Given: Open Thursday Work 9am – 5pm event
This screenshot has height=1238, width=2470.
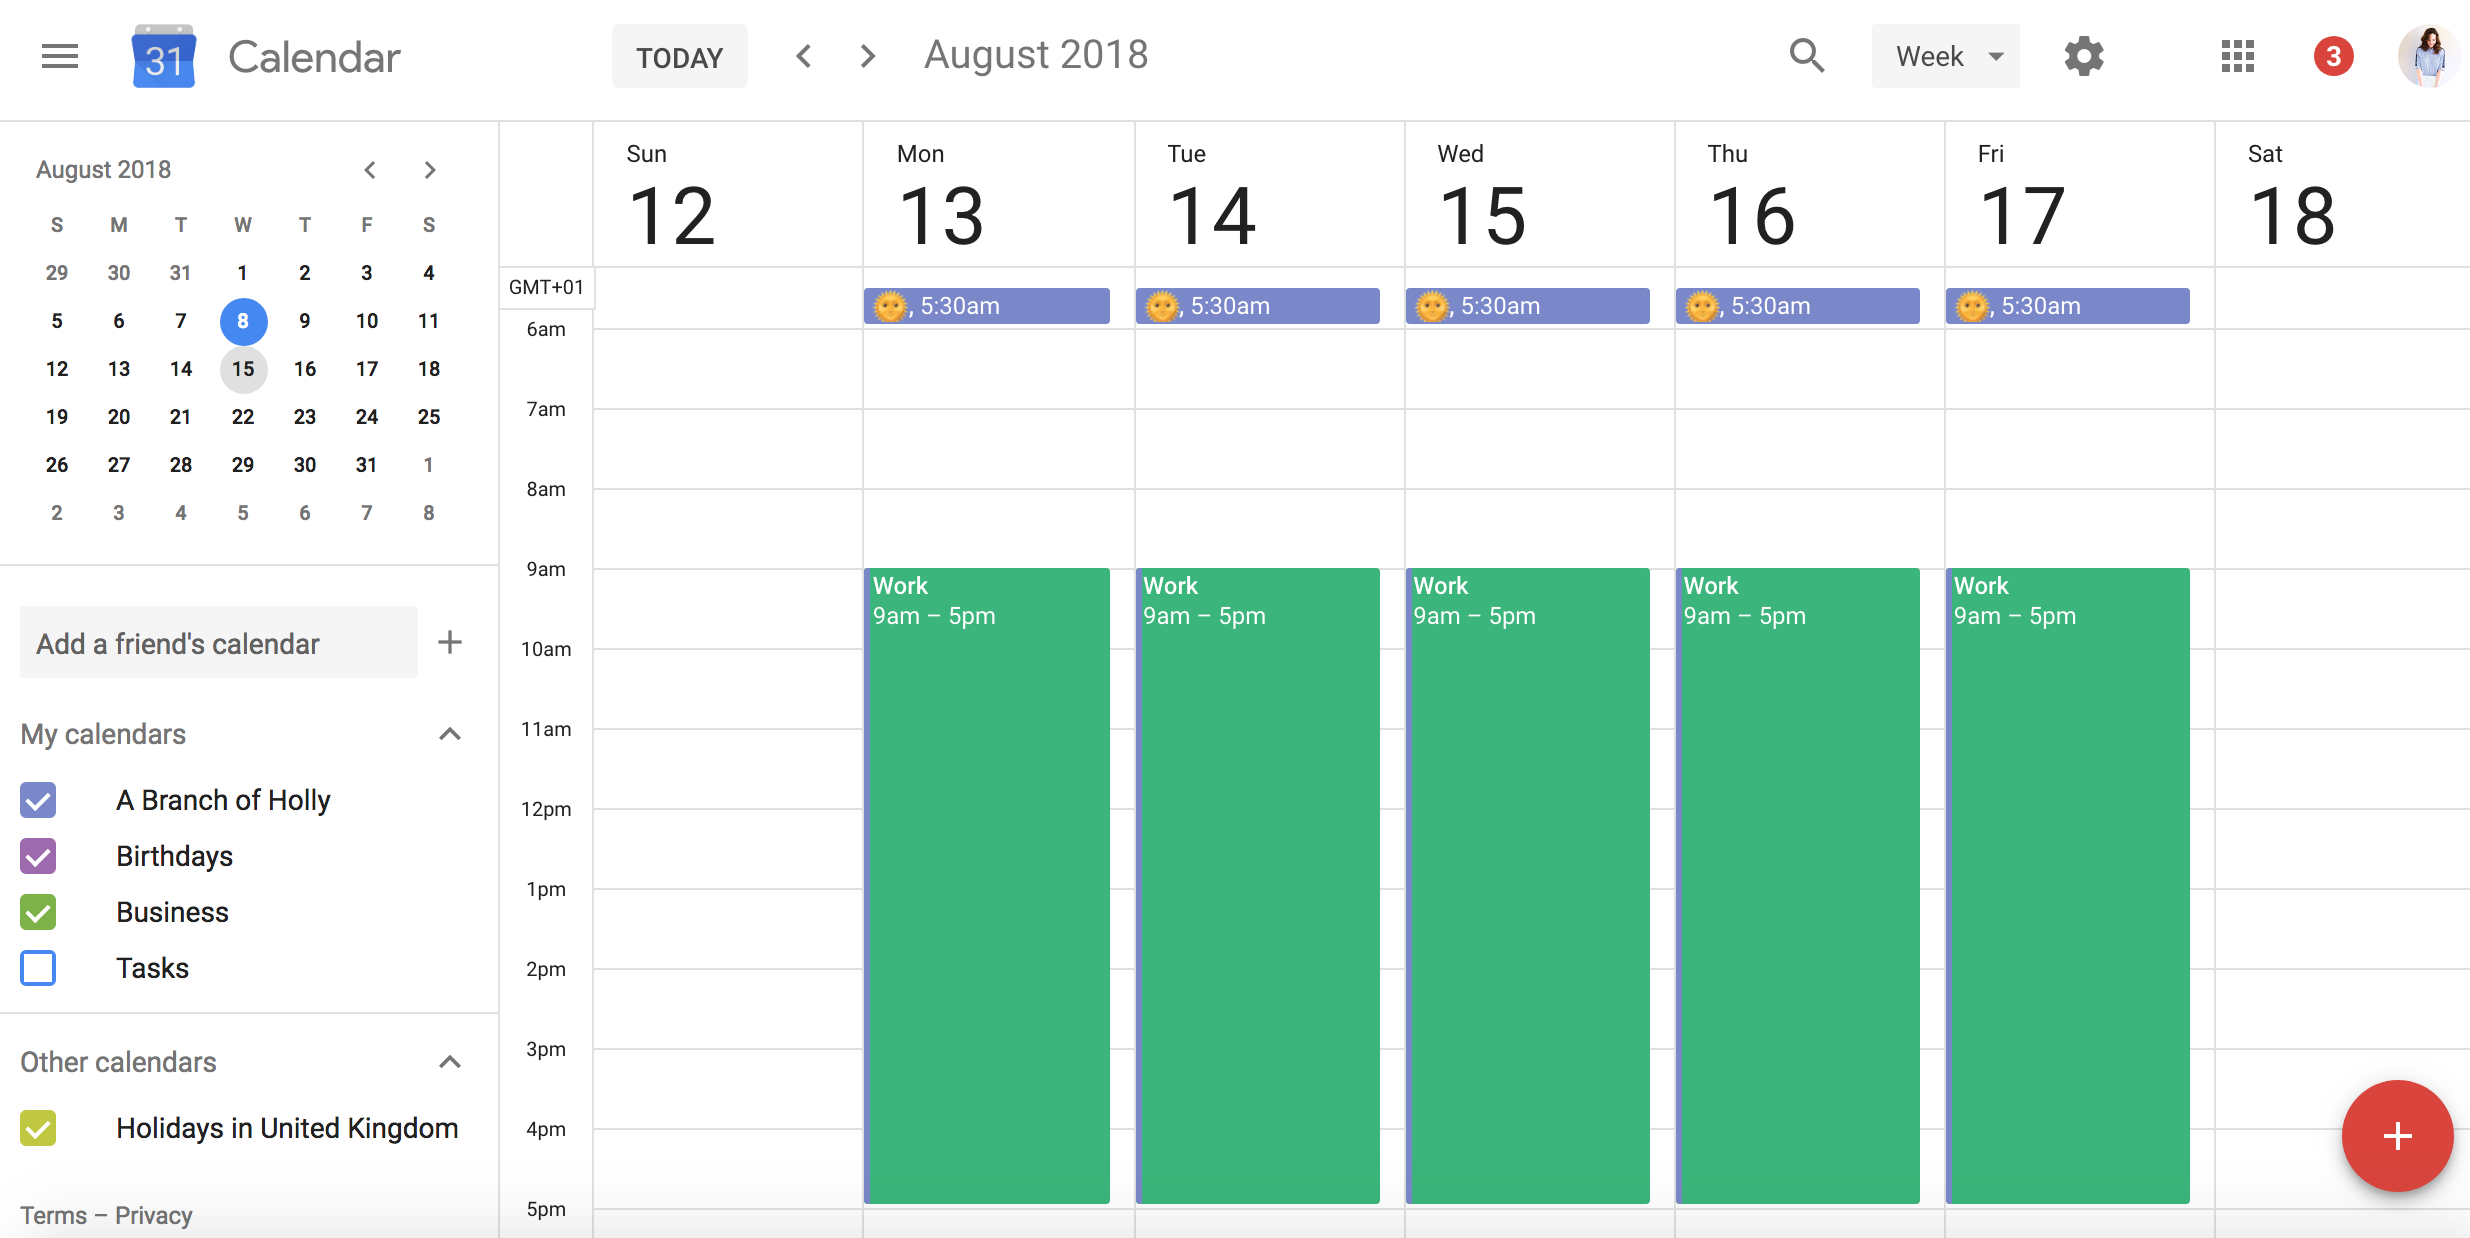Looking at the screenshot, I should pyautogui.click(x=1798, y=886).
